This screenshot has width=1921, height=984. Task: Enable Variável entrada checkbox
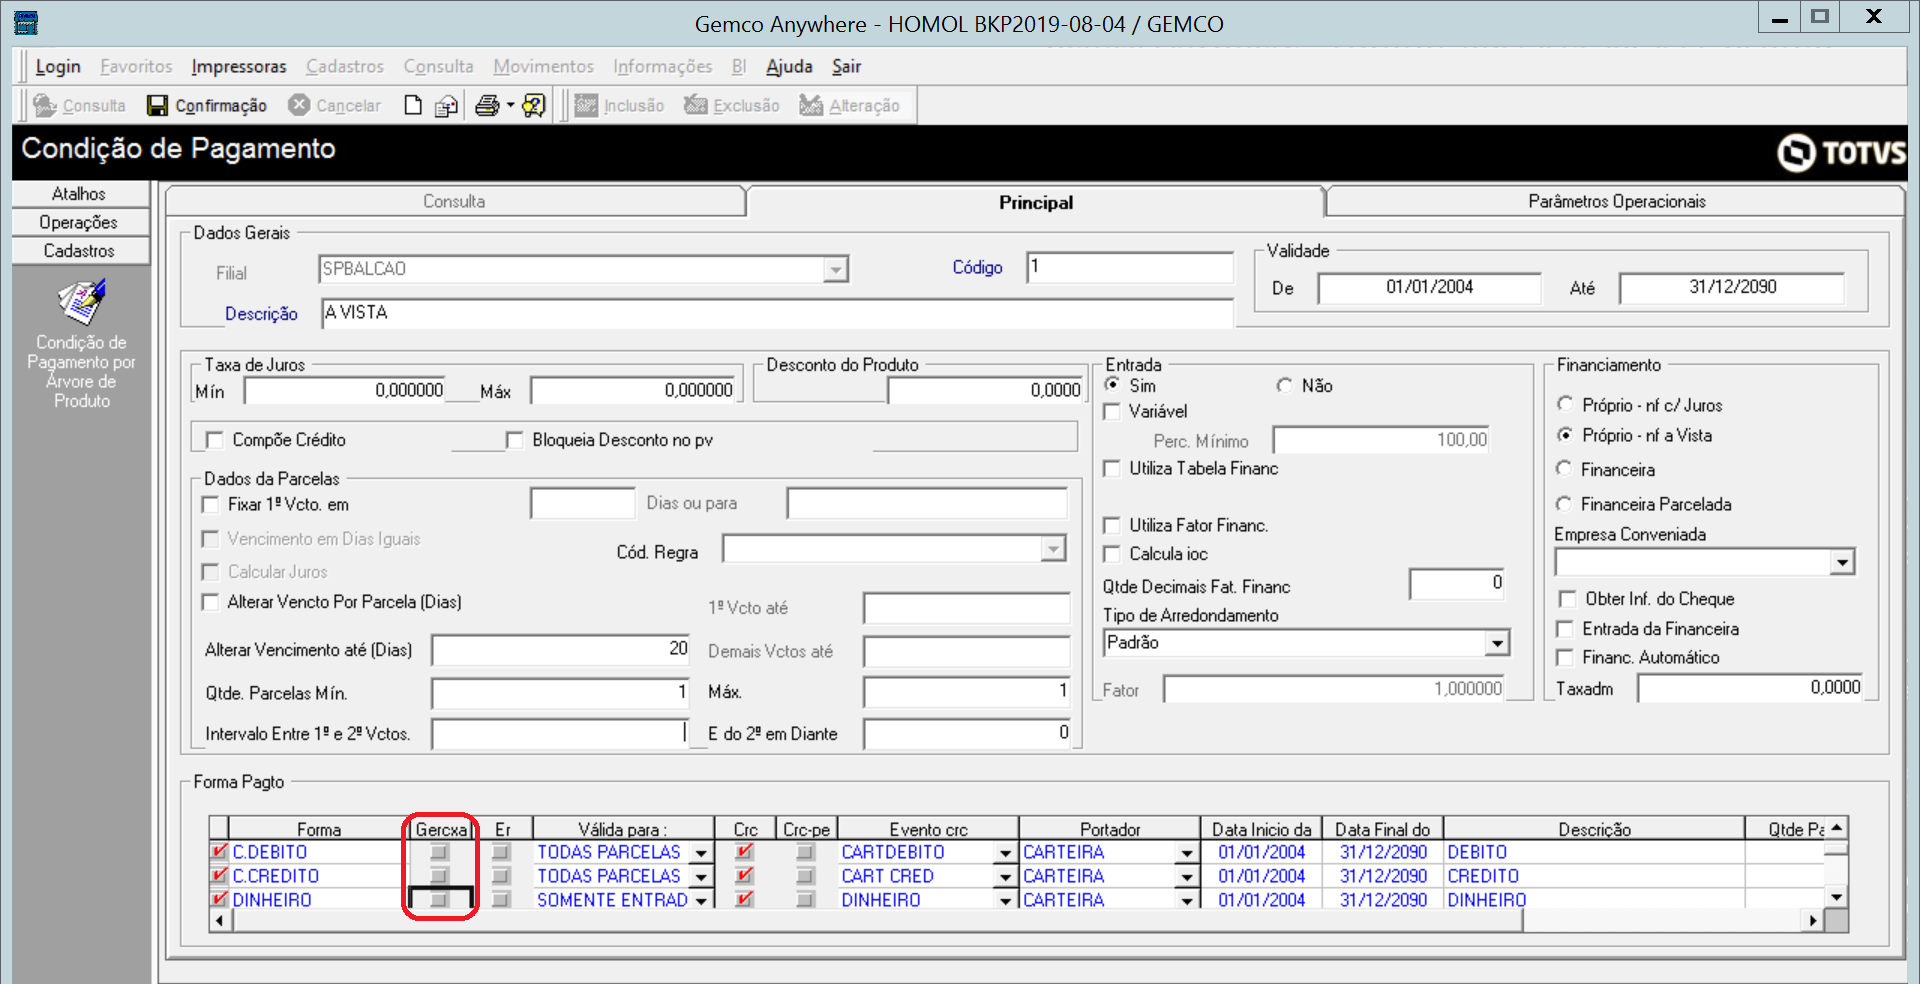pyautogui.click(x=1111, y=411)
